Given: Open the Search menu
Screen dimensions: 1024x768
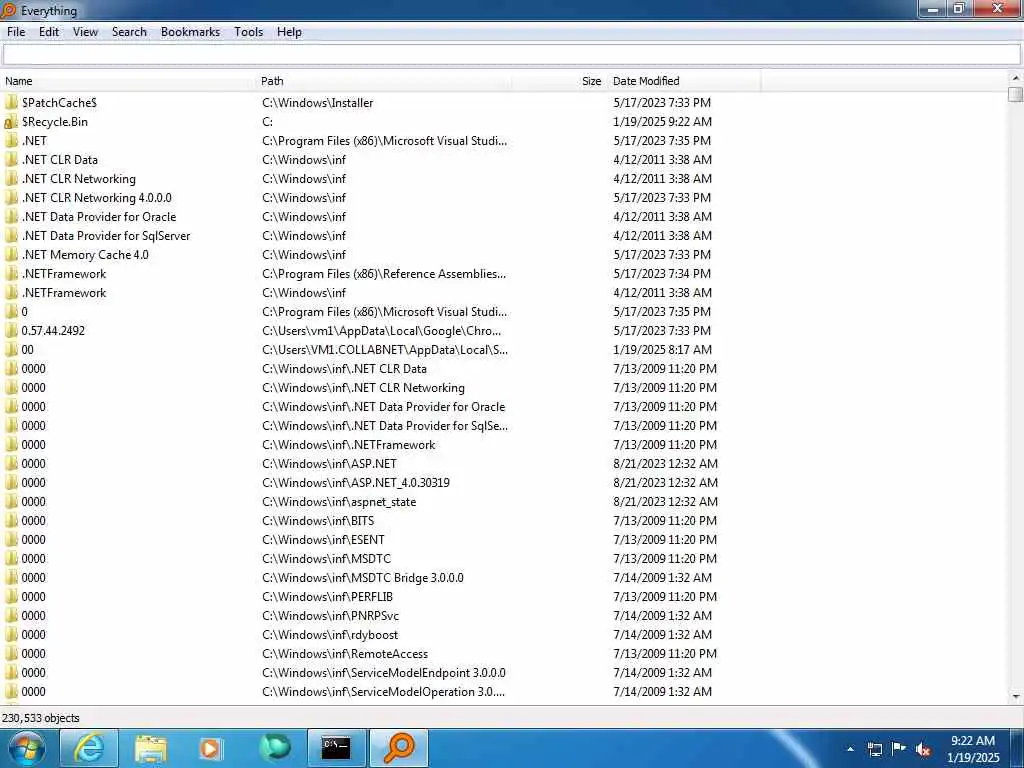Looking at the screenshot, I should [129, 32].
